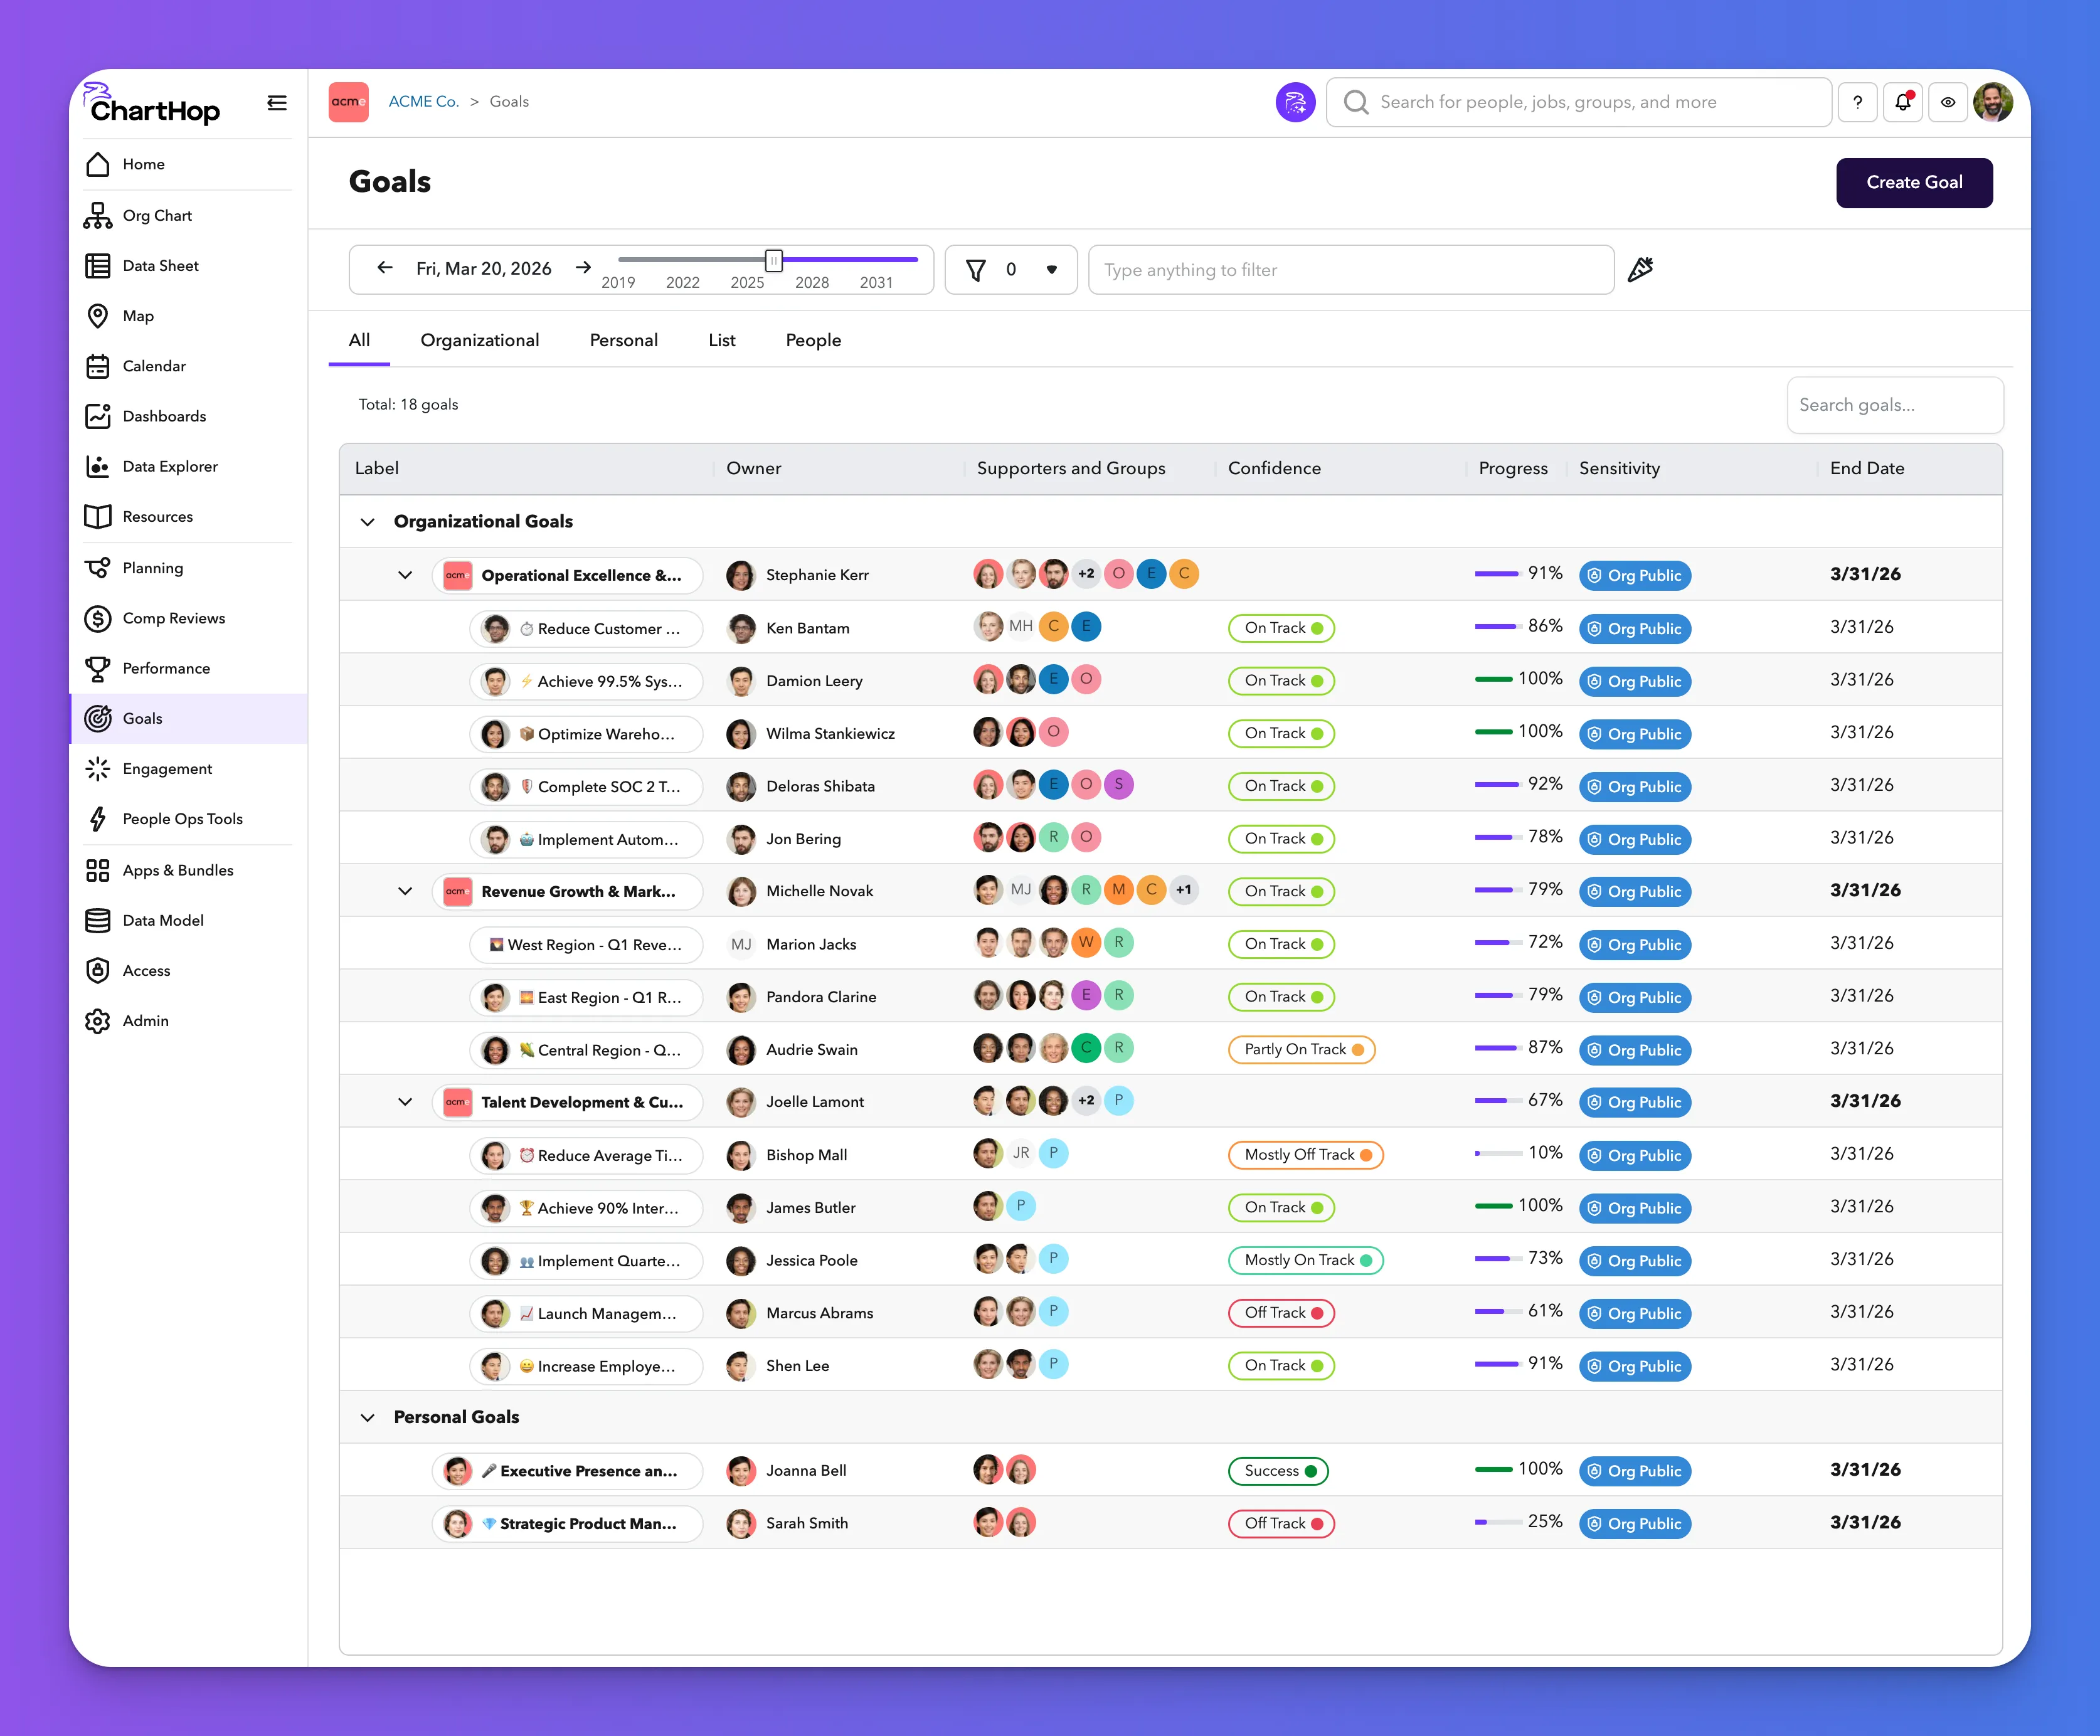Focus the Search goals field
Image resolution: width=2100 pixels, height=1736 pixels.
pyautogui.click(x=1895, y=405)
